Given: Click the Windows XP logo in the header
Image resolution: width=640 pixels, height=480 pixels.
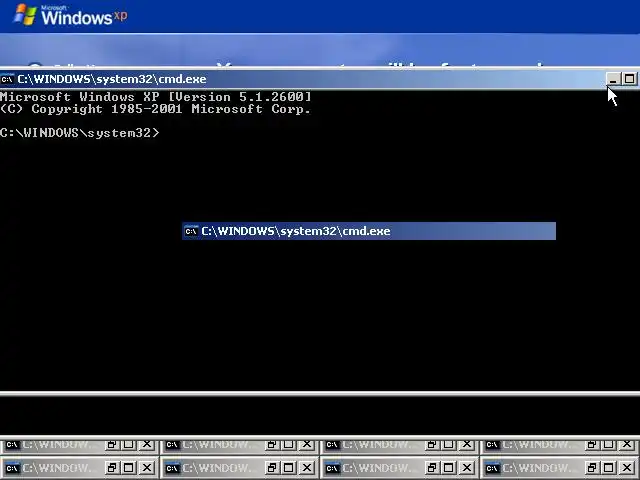Looking at the screenshot, I should (x=70, y=15).
